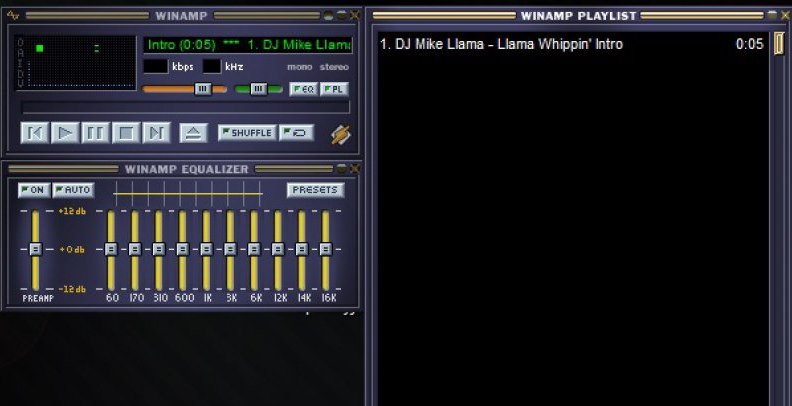Click the Previous track button

[x=35, y=133]
